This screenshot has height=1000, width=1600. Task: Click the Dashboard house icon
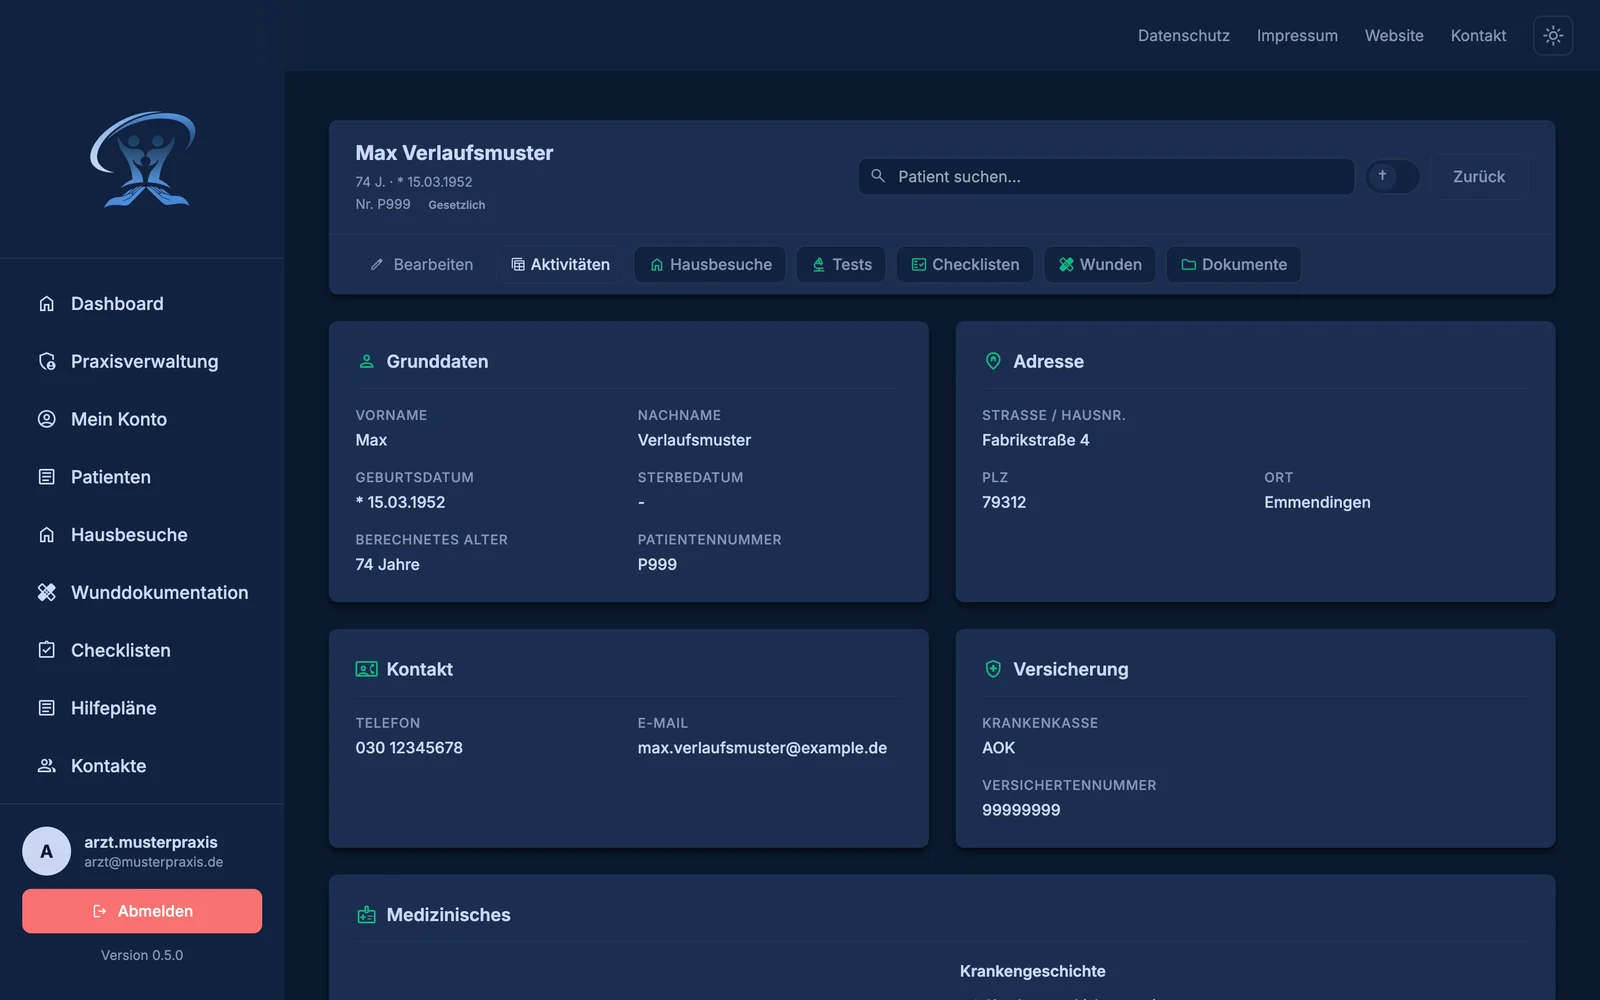pyautogui.click(x=46, y=303)
